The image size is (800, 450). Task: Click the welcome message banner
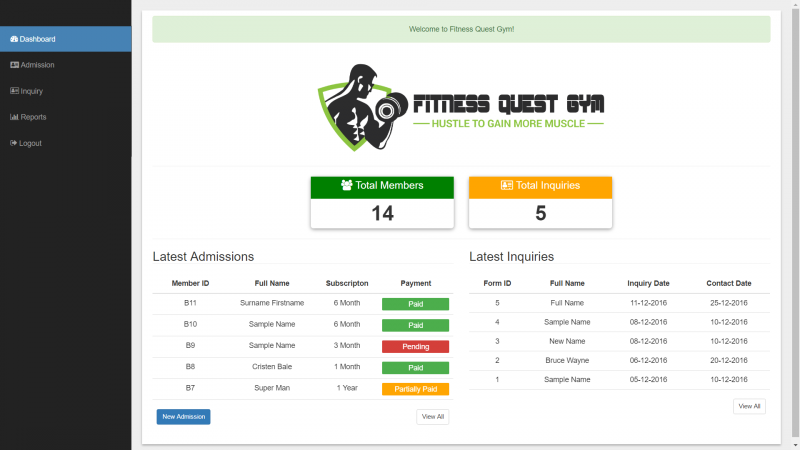461,29
